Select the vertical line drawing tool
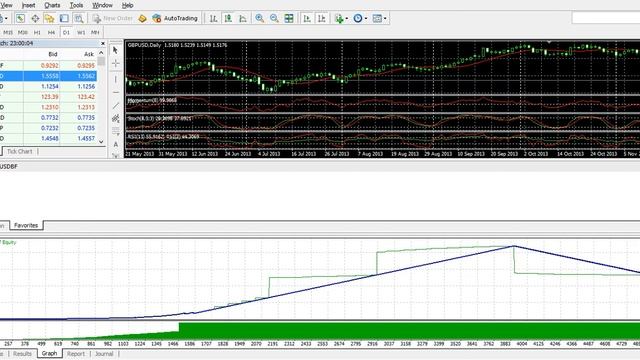The image size is (640, 360). [116, 80]
